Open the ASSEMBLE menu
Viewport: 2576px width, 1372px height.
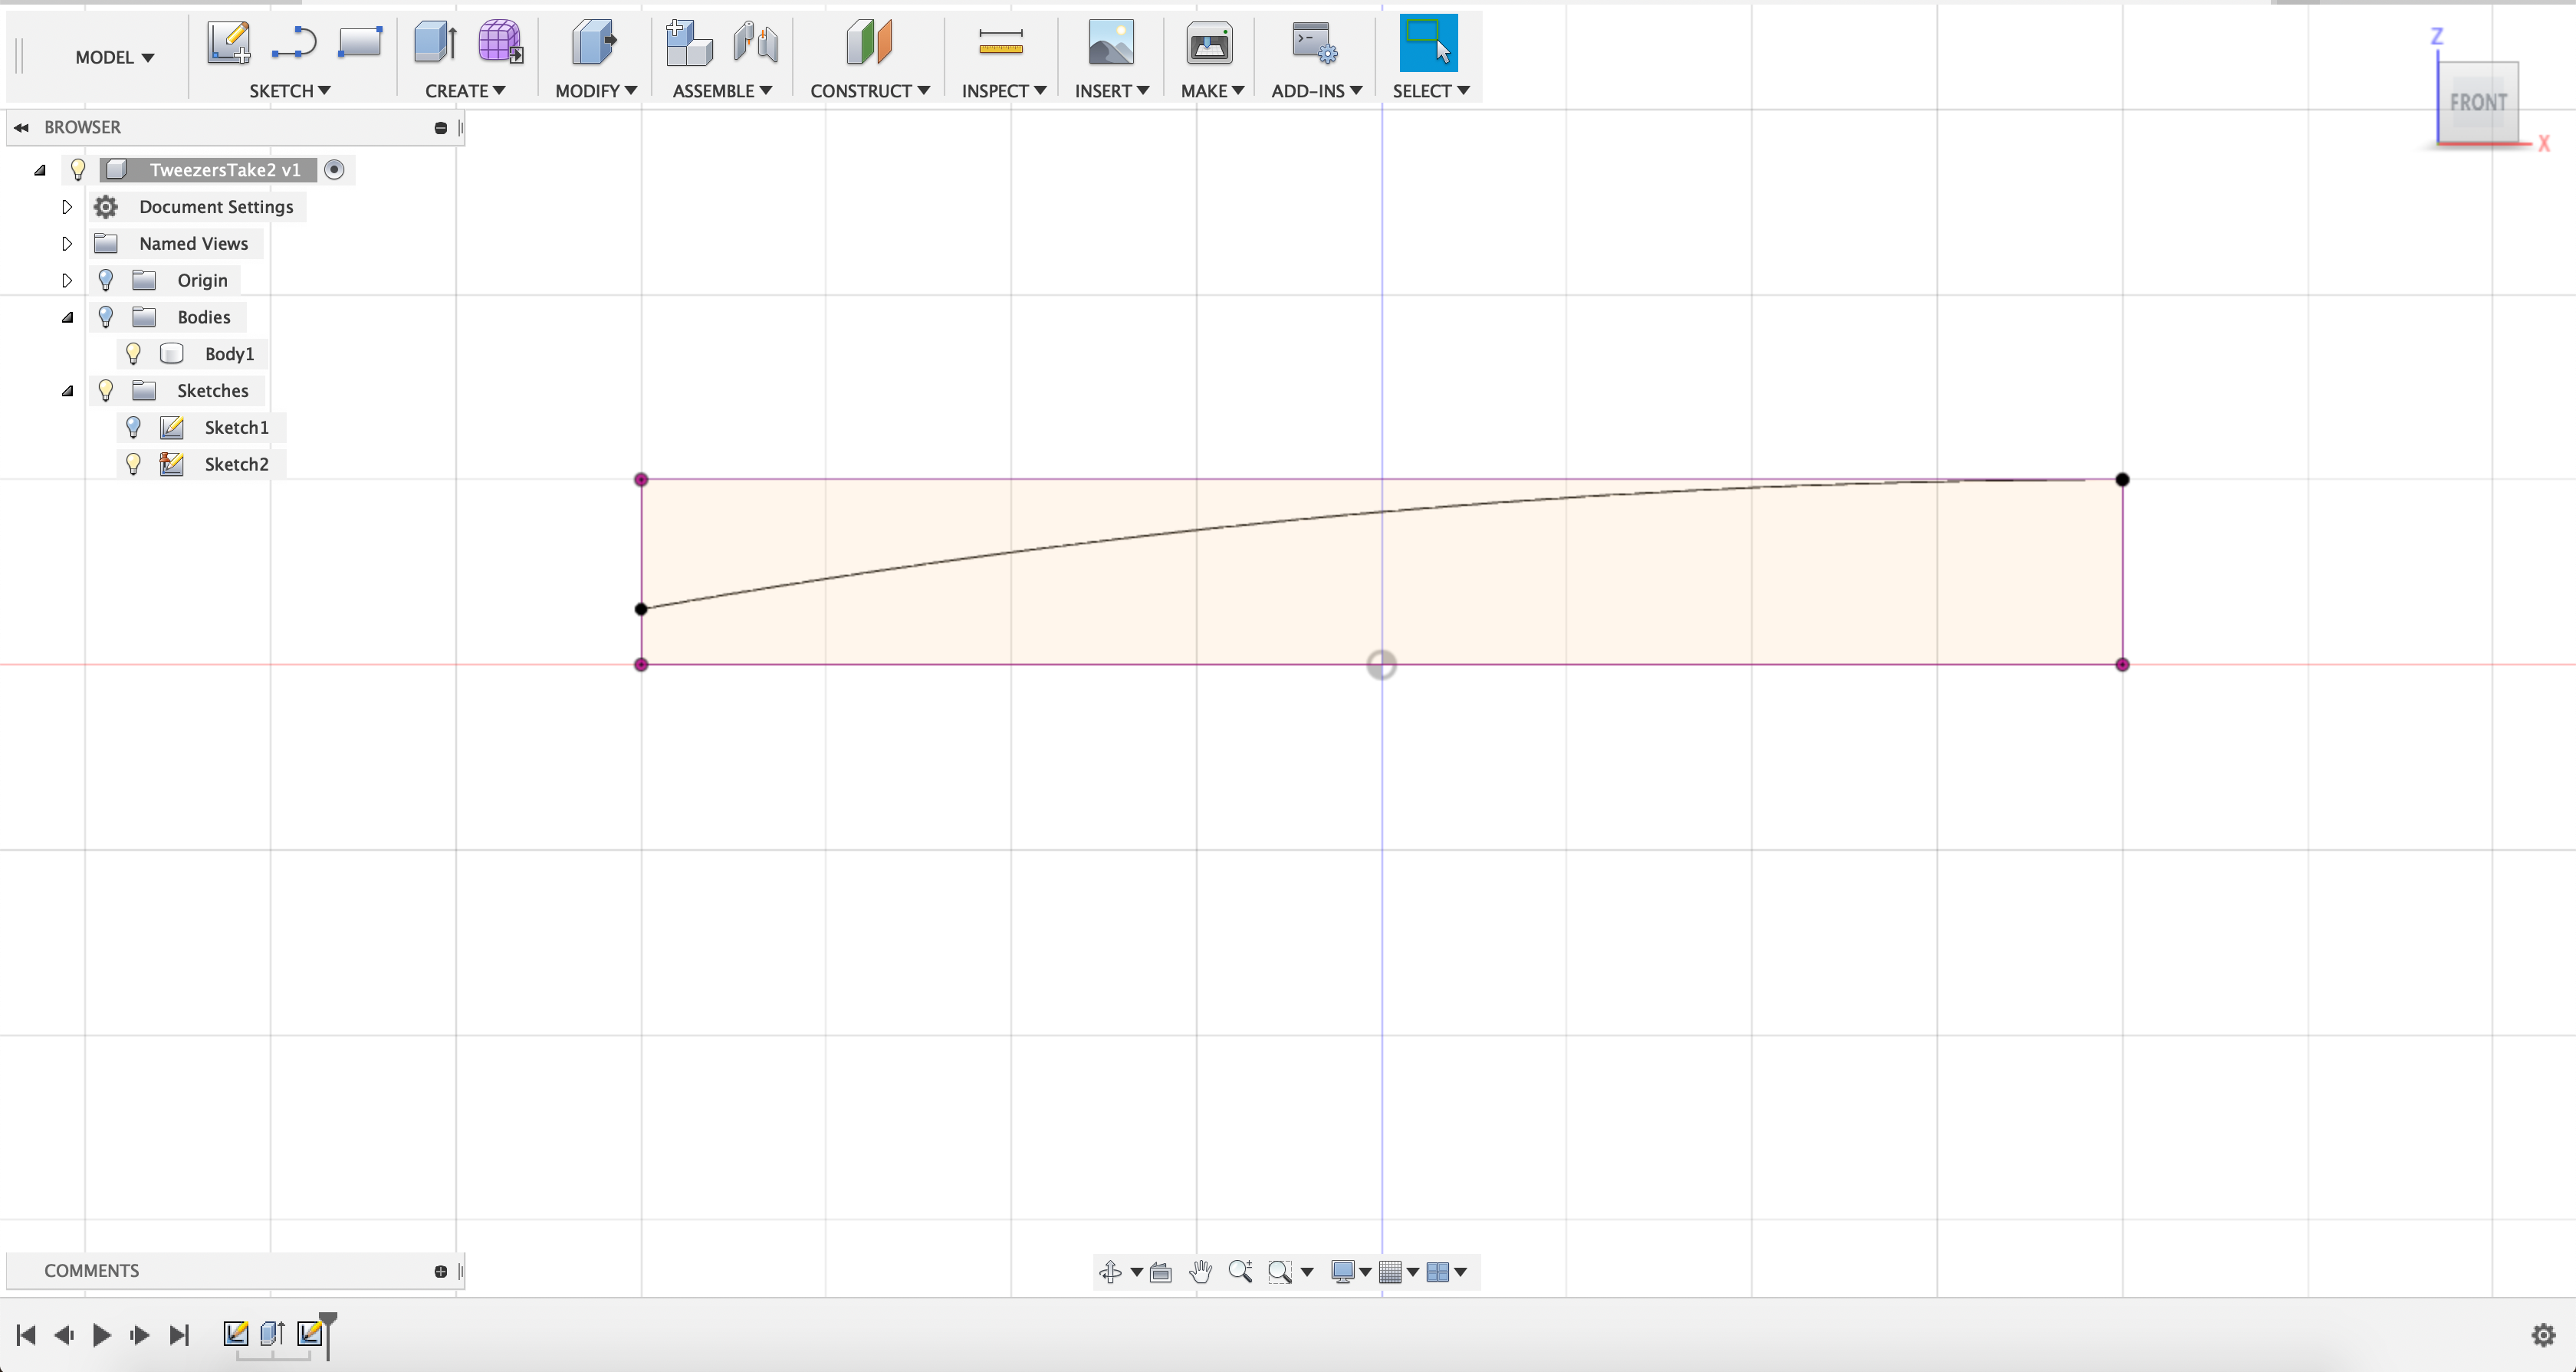pos(721,91)
